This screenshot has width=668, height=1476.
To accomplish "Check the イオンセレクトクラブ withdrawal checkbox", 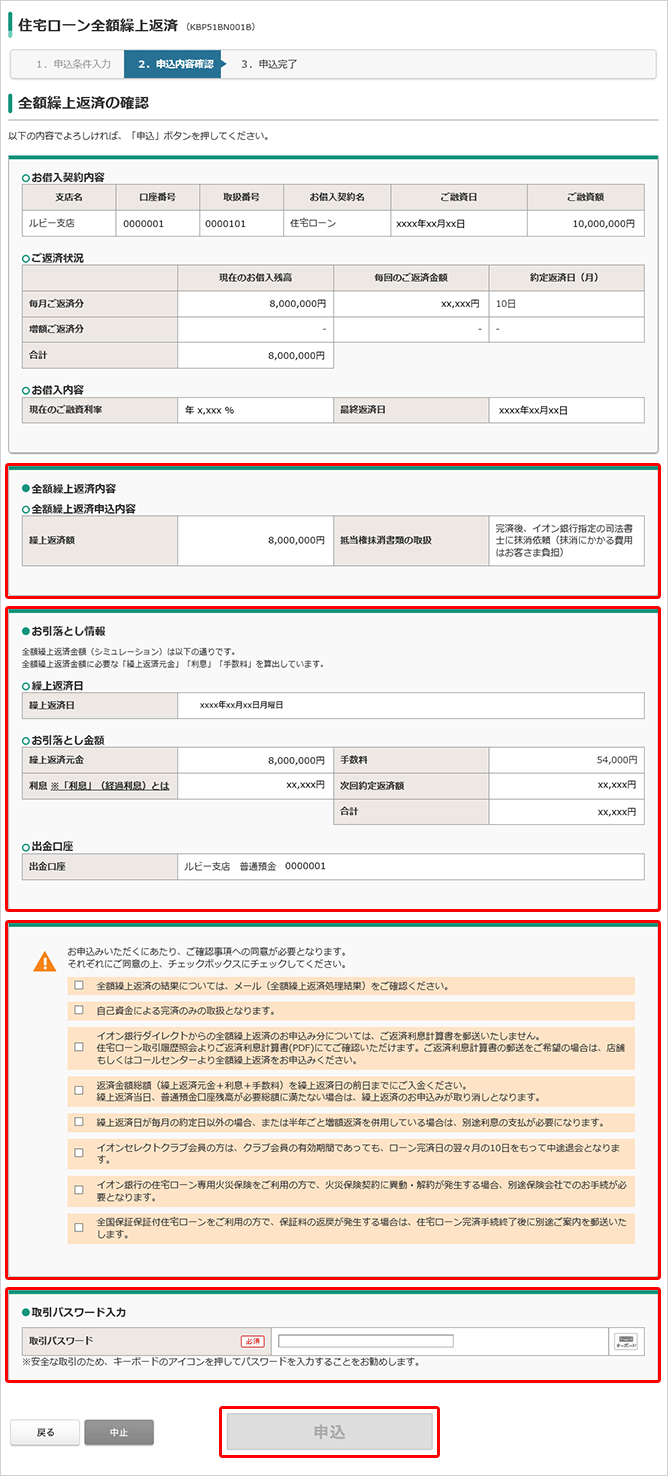I will (79, 1153).
